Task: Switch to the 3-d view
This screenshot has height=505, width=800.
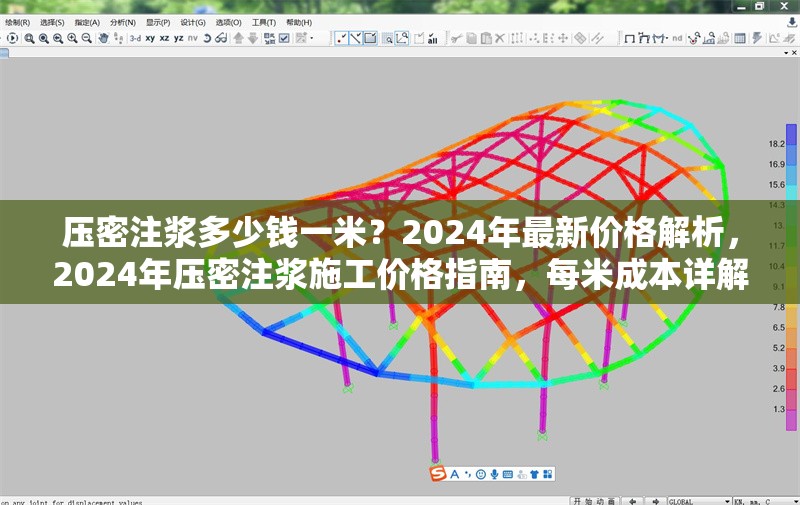Action: [135, 38]
